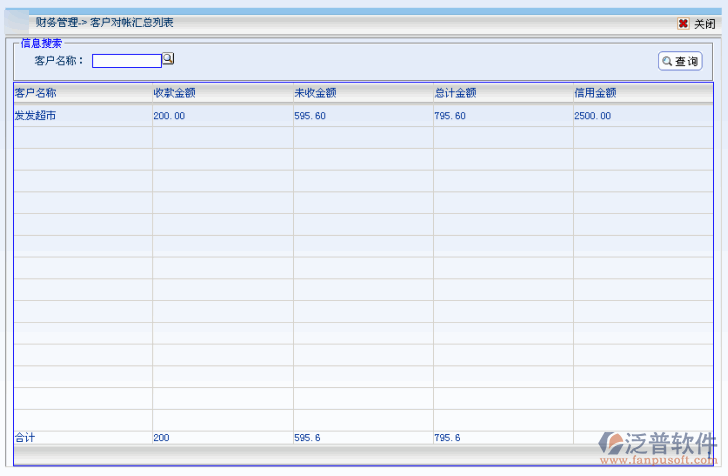Select the 未收金额 column header
Viewport: 728px width, 476px height.
pos(315,93)
